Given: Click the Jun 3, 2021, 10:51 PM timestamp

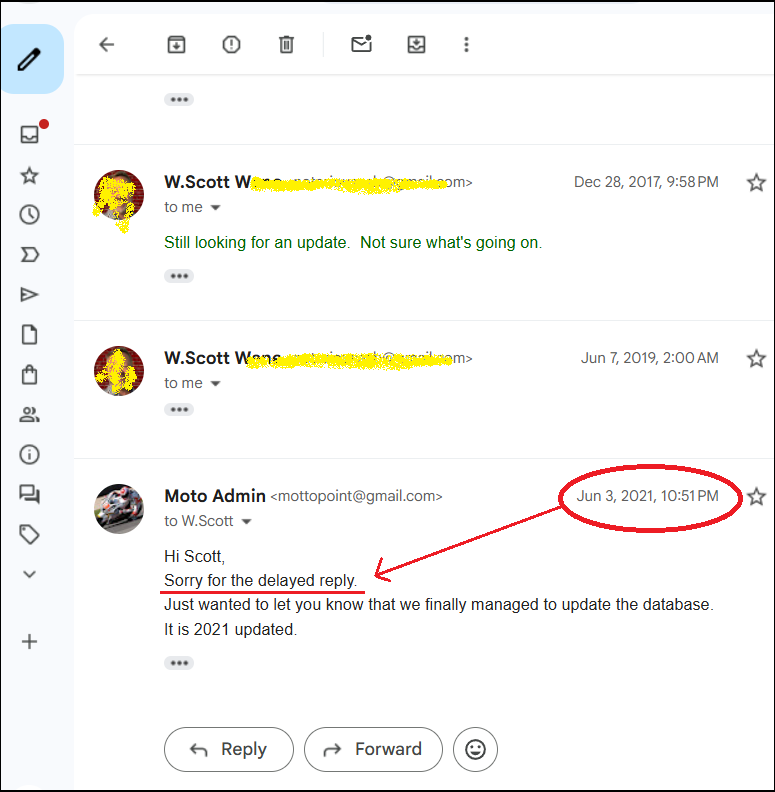Looking at the screenshot, I should (648, 496).
